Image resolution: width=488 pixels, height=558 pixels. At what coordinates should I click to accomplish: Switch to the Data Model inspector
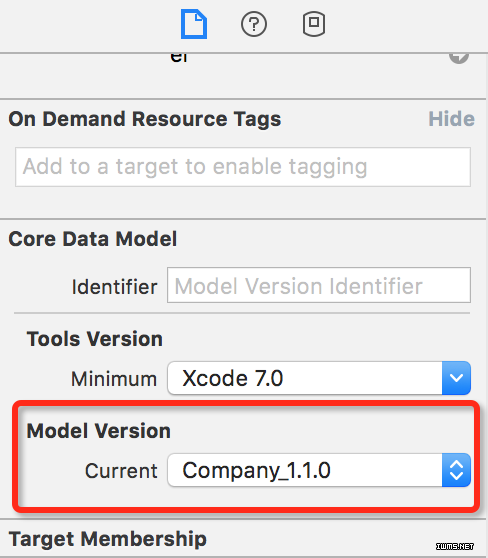314,24
